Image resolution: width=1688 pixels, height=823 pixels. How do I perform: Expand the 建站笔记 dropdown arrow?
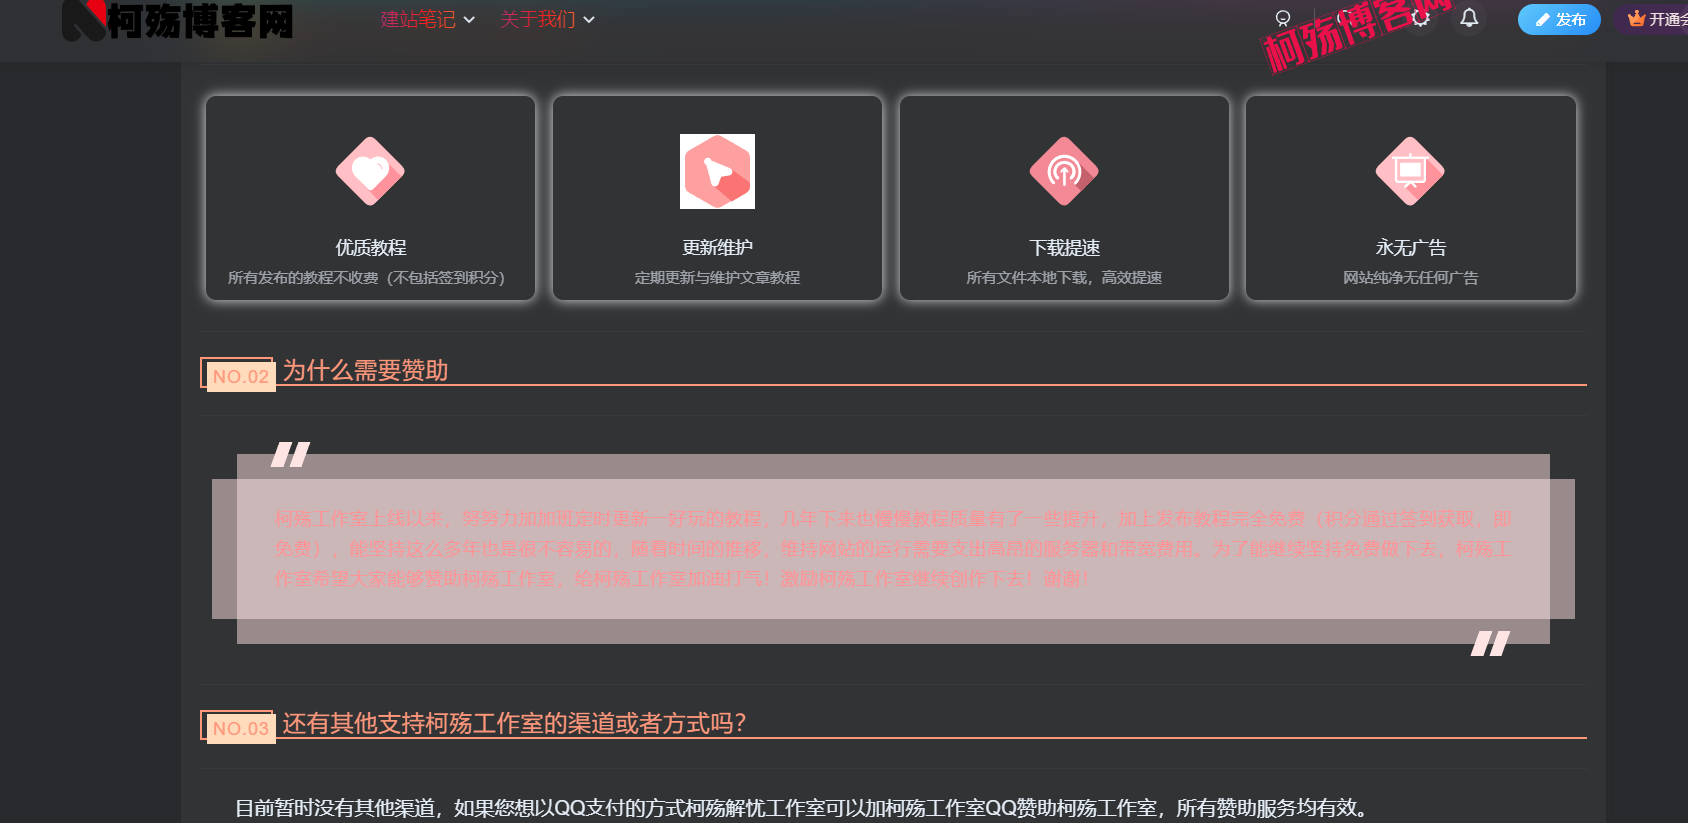pyautogui.click(x=469, y=20)
